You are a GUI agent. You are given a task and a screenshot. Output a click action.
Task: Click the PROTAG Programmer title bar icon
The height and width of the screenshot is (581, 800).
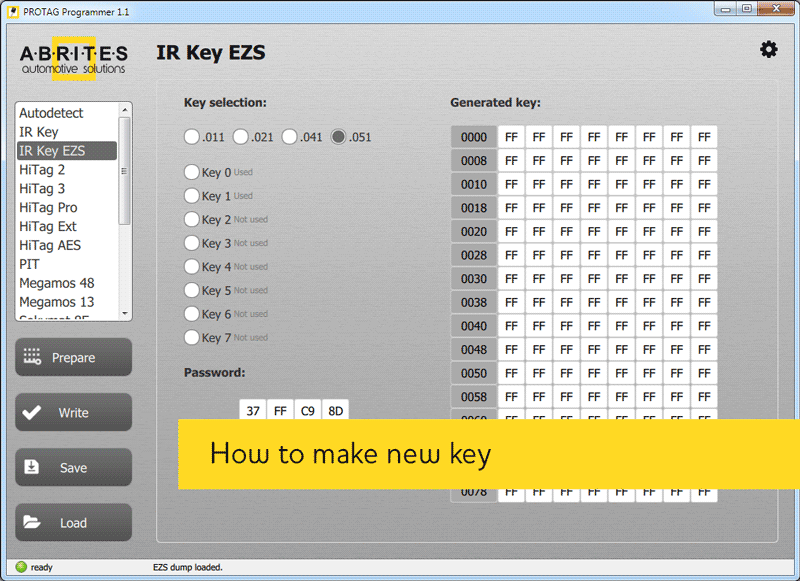pos(13,11)
